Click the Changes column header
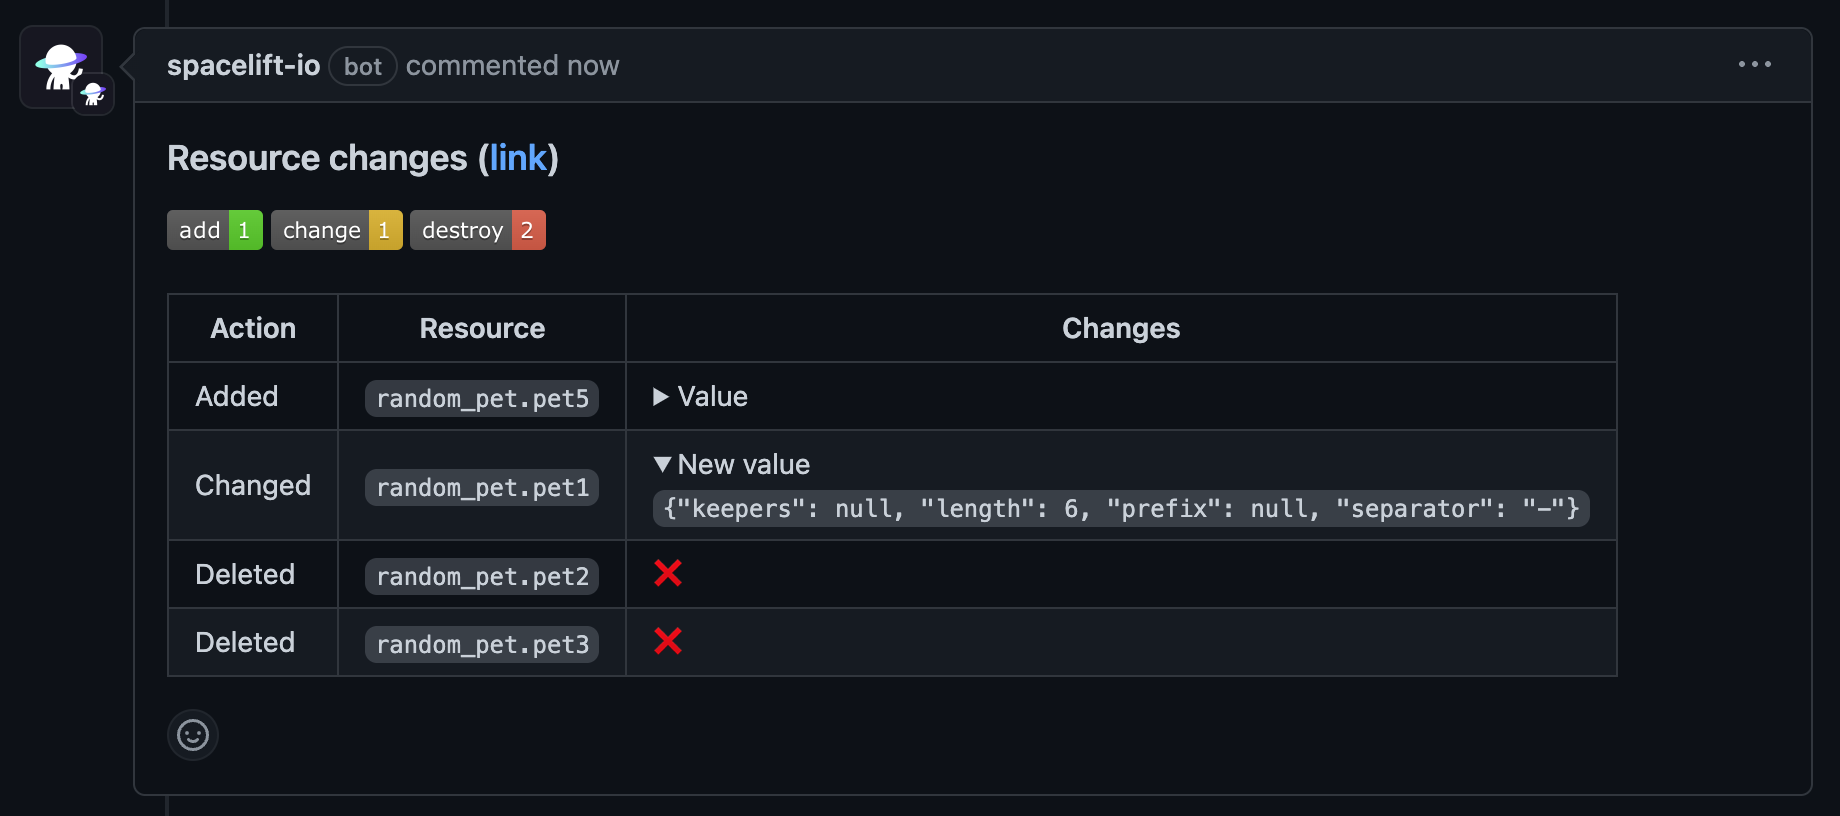 1121,328
